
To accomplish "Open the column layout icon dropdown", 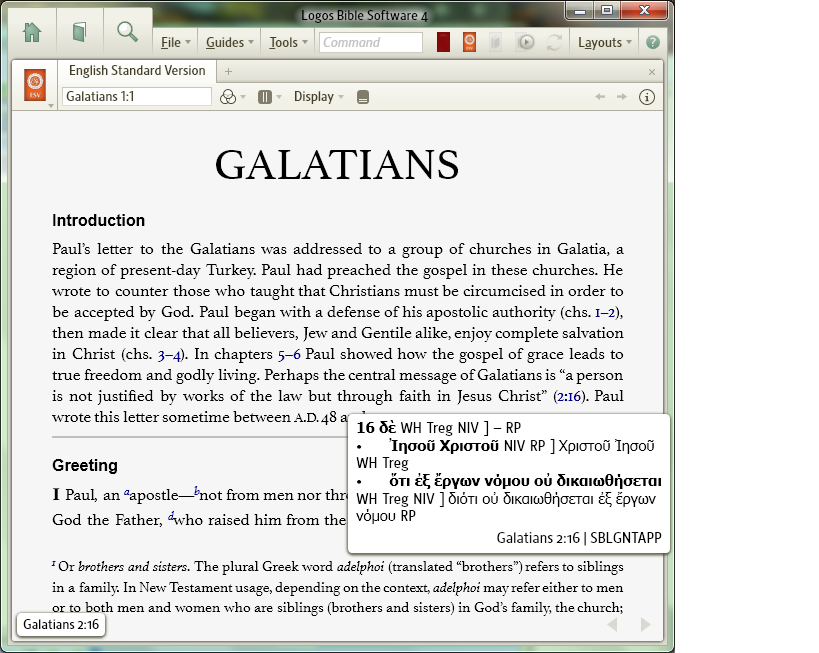I will (268, 97).
